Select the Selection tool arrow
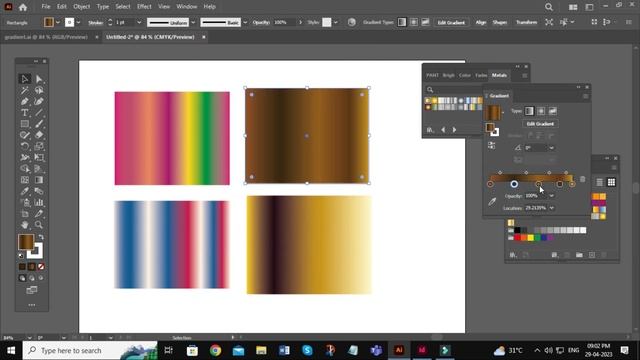The image size is (640, 360). [x=24, y=79]
